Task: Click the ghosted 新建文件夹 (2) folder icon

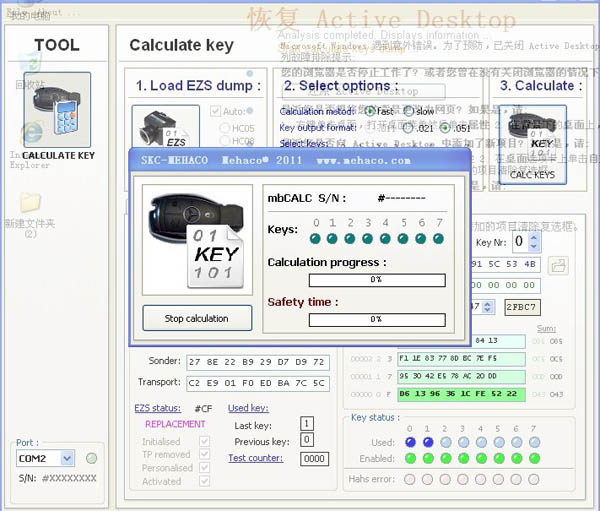Action: [31, 202]
